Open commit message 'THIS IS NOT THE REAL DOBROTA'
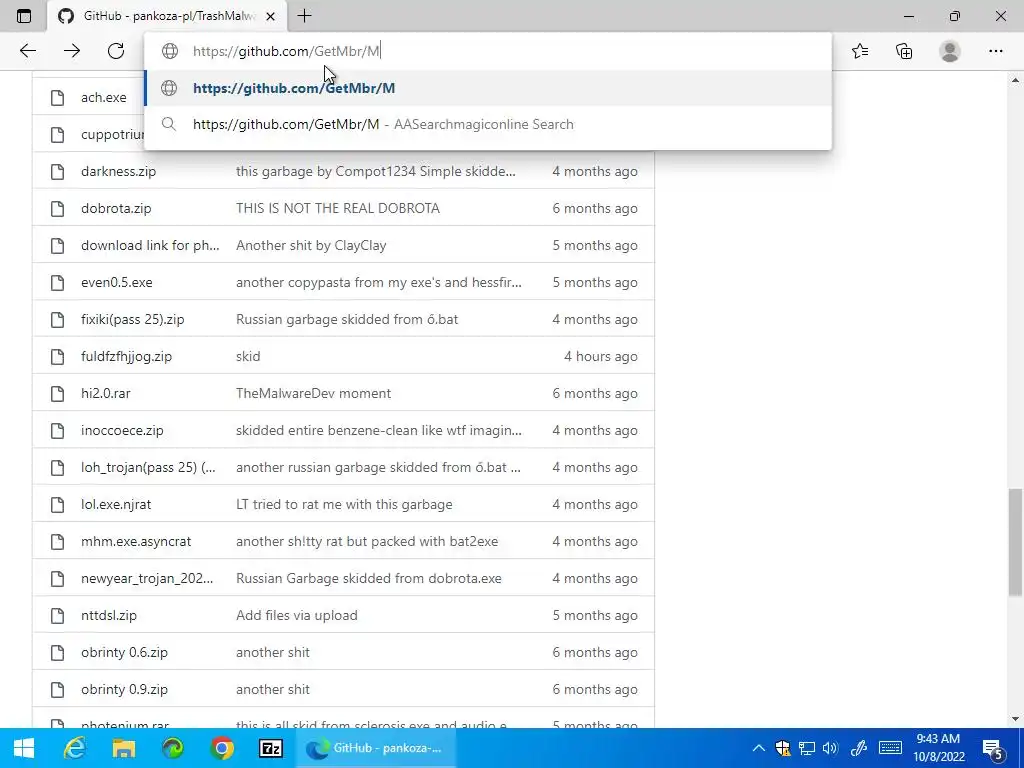This screenshot has height=768, width=1024. (x=338, y=208)
